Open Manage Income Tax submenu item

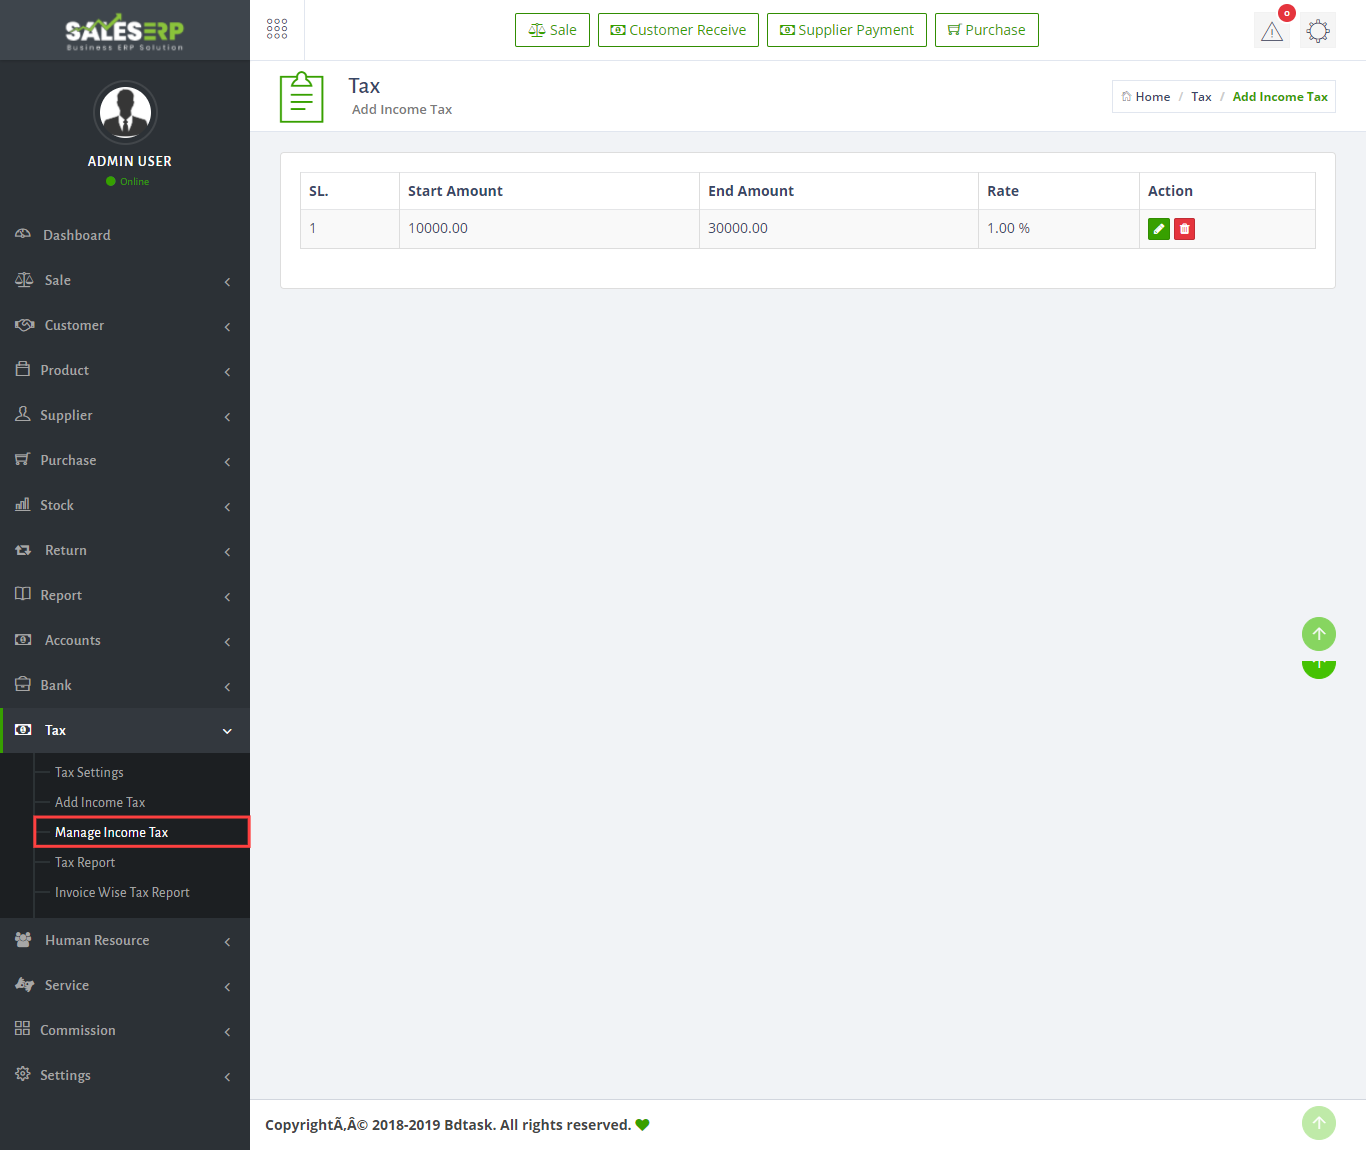coord(111,832)
